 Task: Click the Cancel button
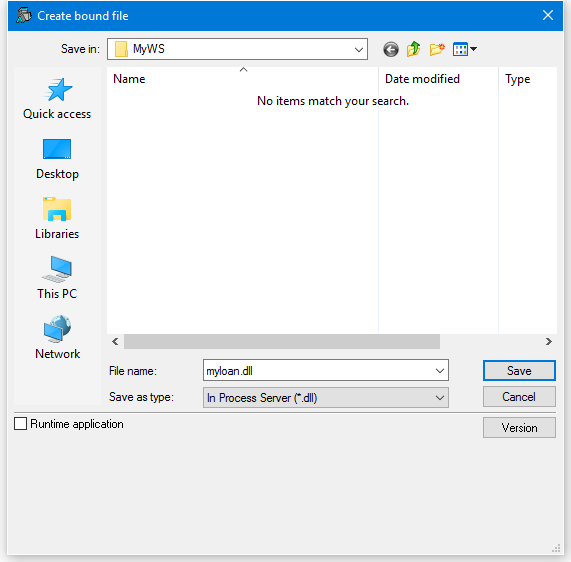[519, 397]
